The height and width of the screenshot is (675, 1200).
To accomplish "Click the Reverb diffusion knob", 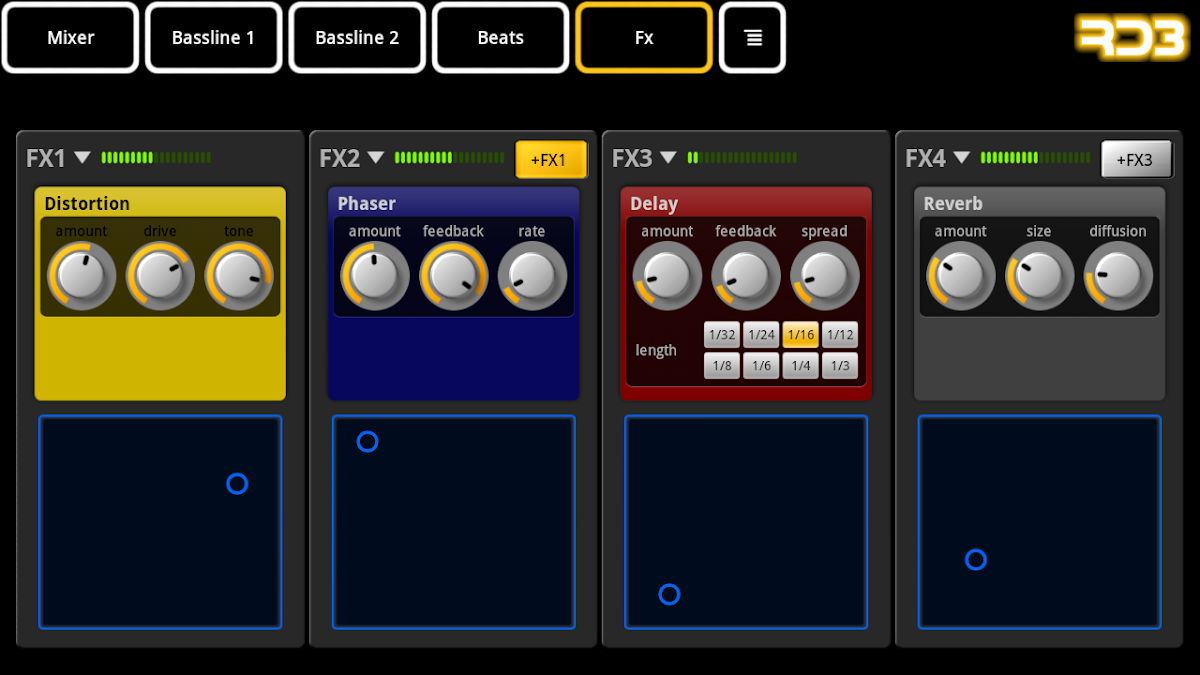I will click(1118, 275).
